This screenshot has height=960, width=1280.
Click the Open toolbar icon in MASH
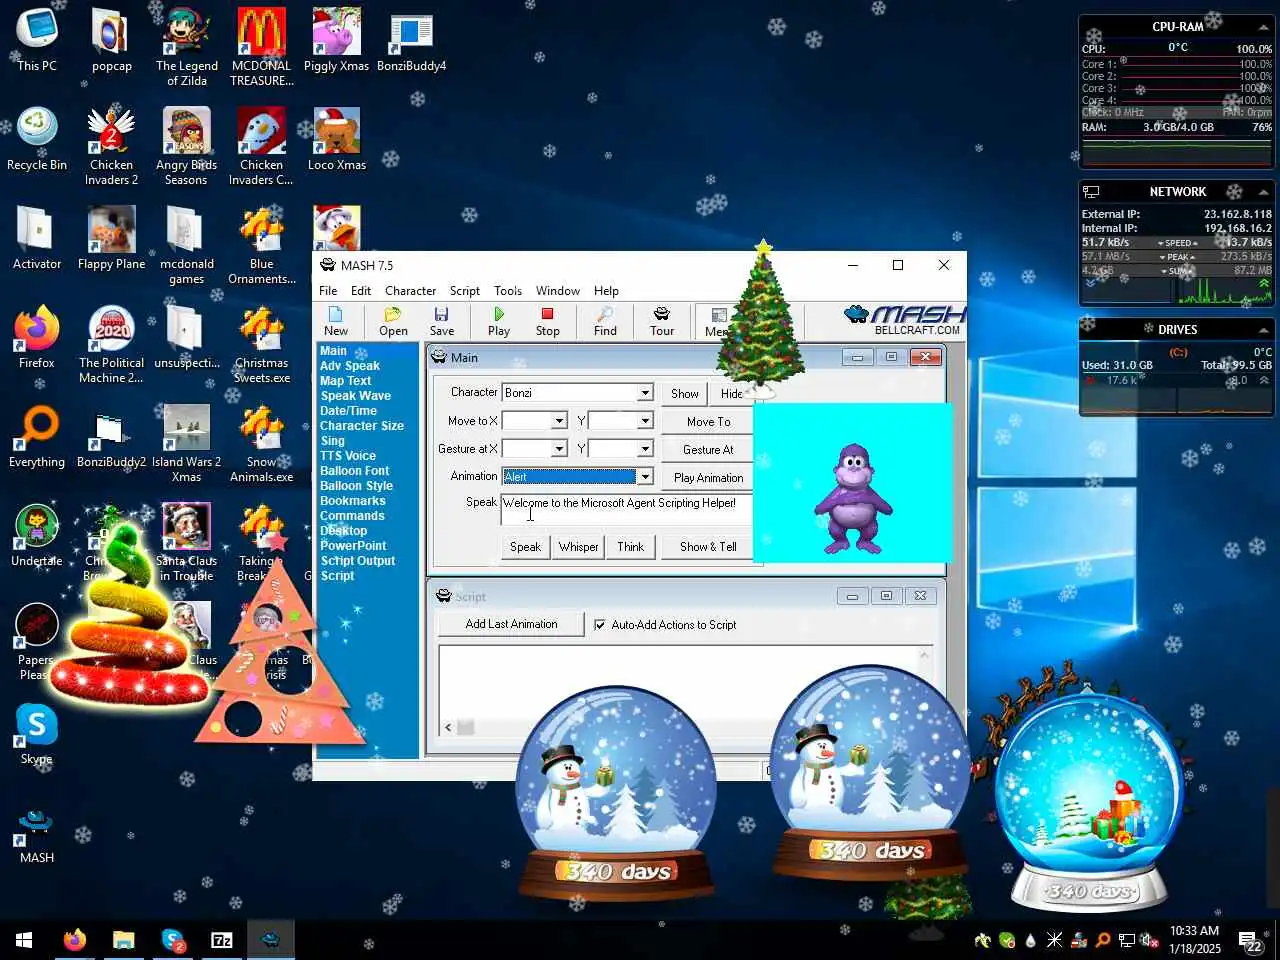393,321
